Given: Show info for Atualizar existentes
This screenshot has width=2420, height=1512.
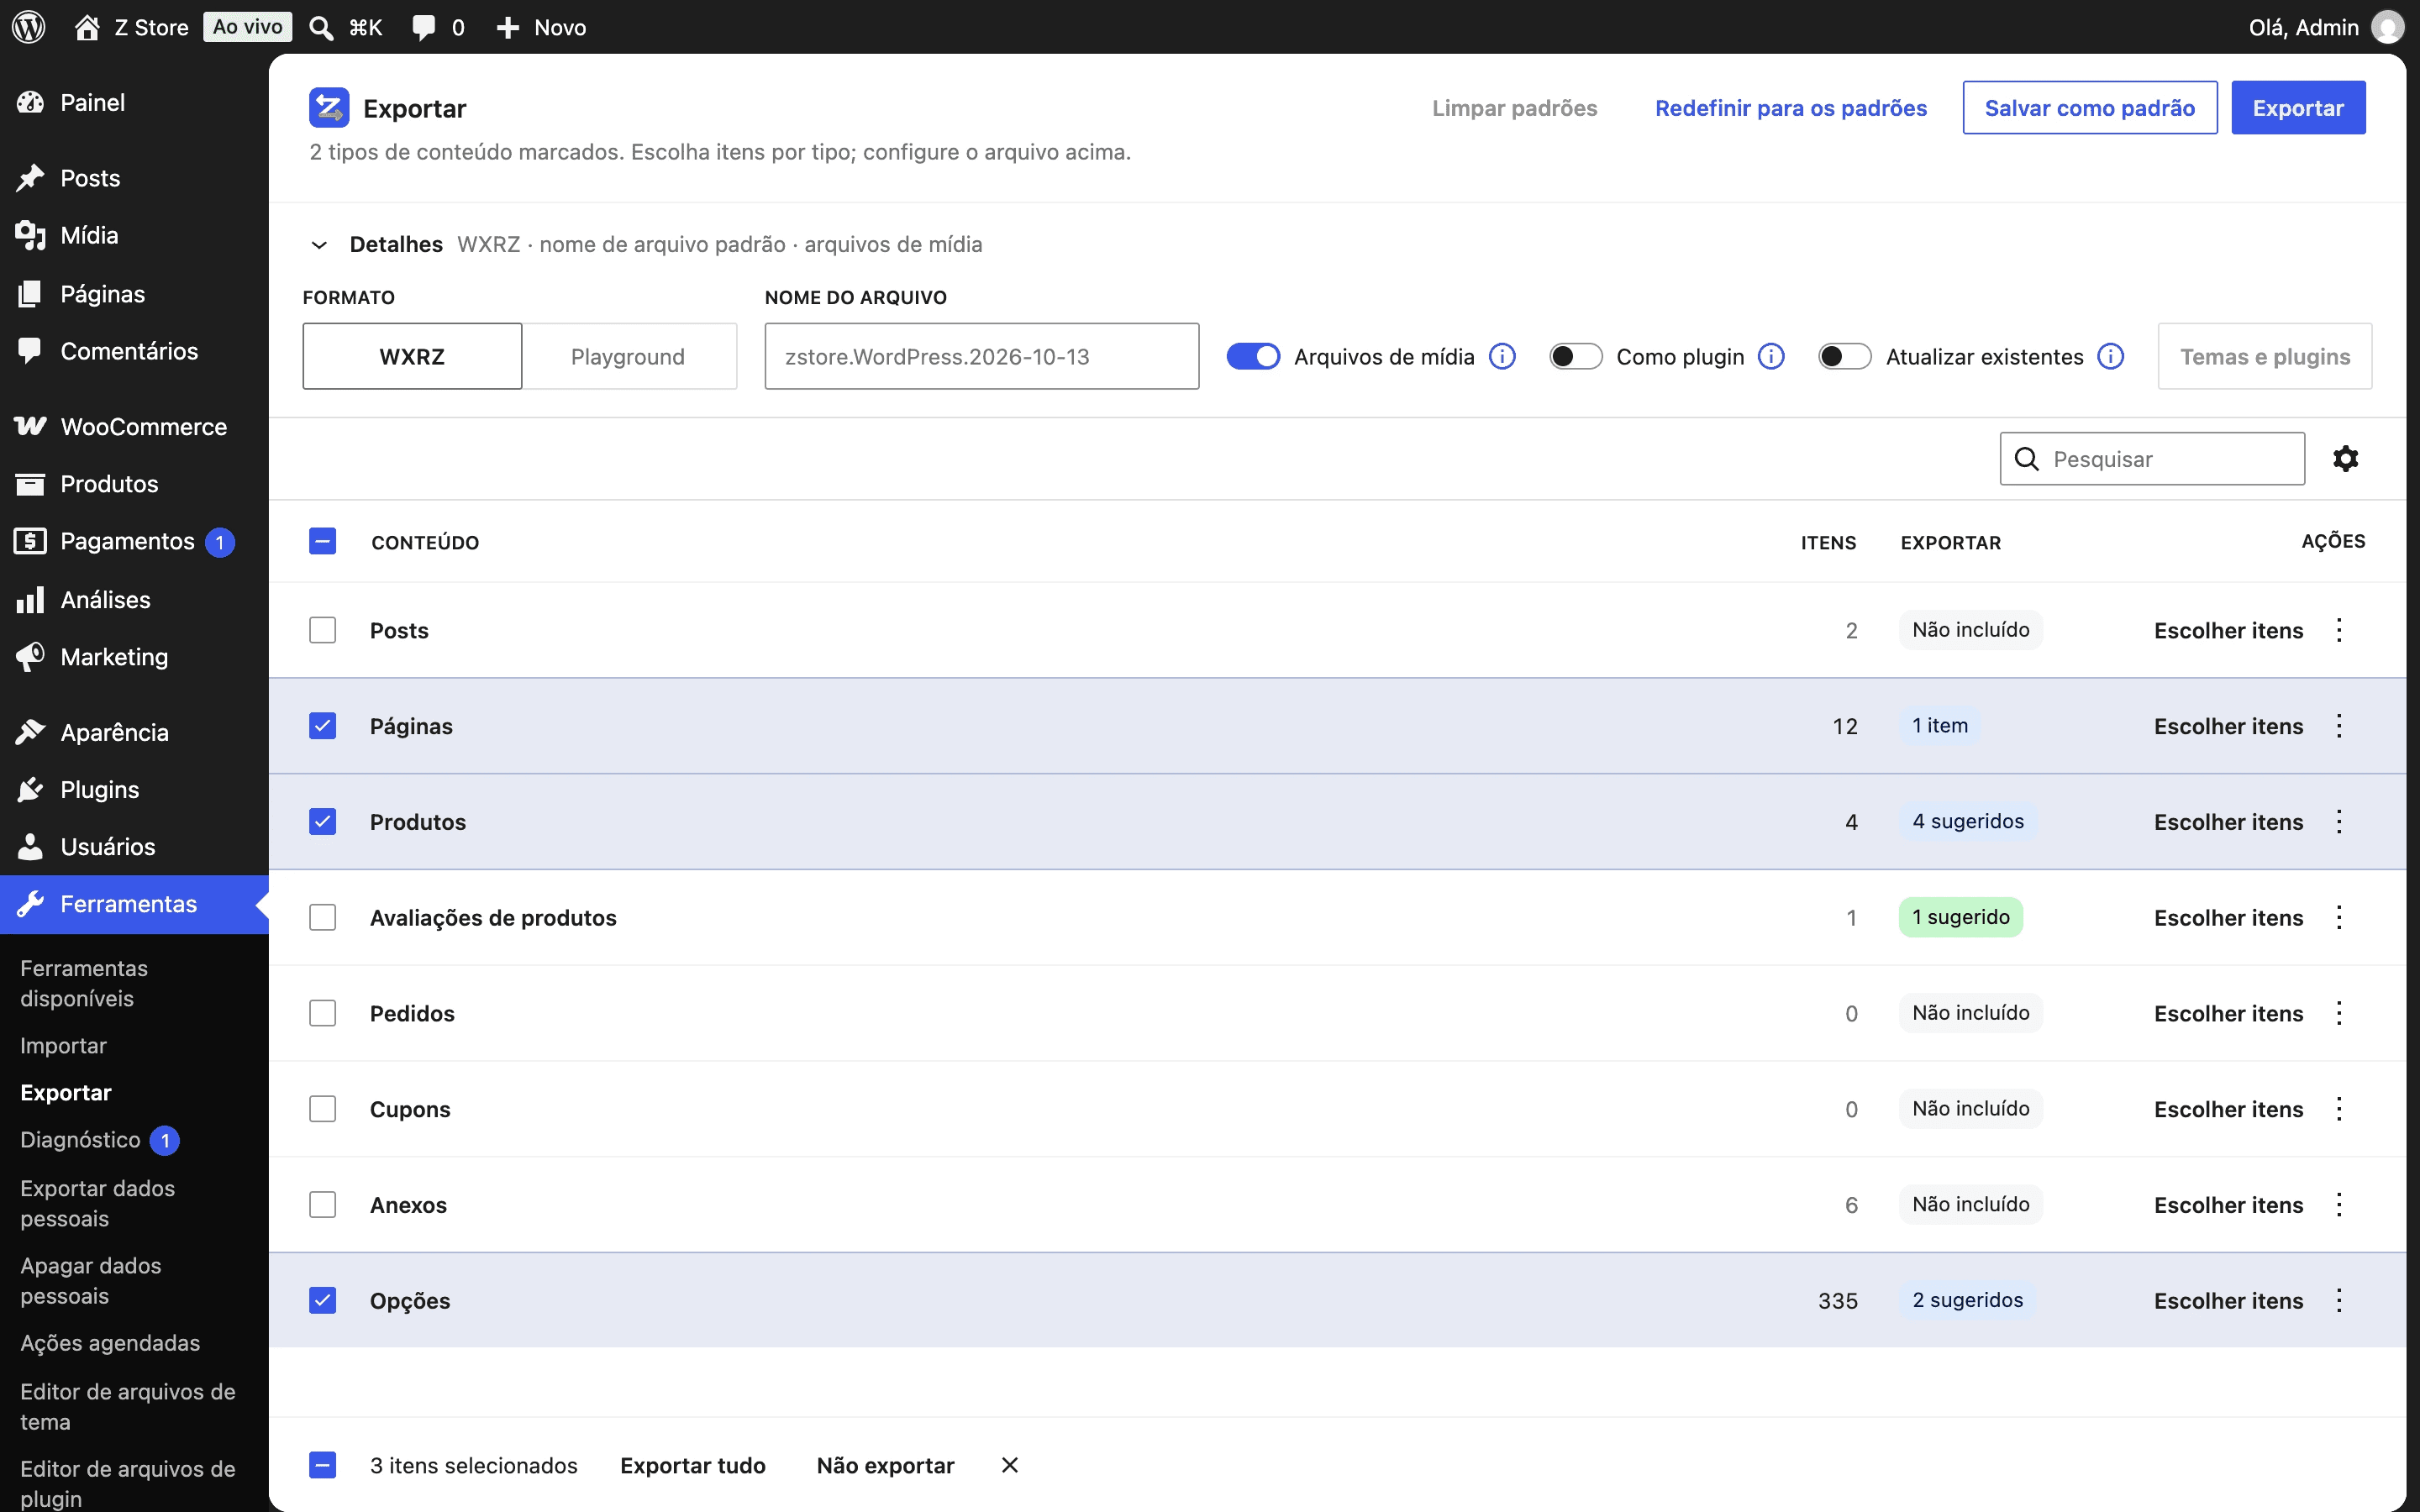Looking at the screenshot, I should point(2111,357).
